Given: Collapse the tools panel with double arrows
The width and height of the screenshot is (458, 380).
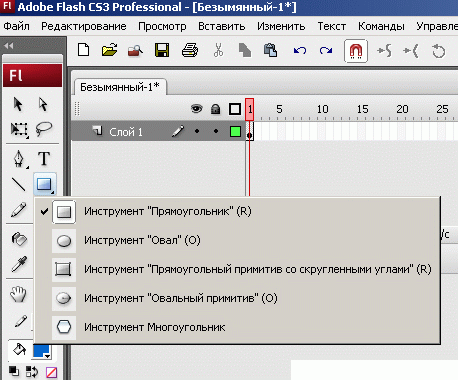Looking at the screenshot, I should point(9,46).
